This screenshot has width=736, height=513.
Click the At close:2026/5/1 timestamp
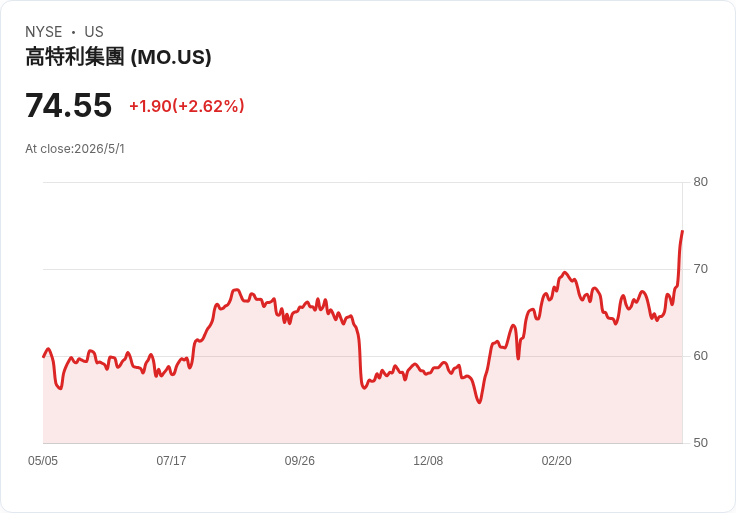(75, 149)
